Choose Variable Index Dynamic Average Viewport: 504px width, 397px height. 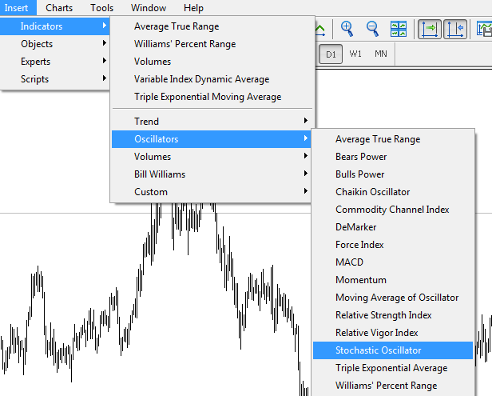[212, 79]
